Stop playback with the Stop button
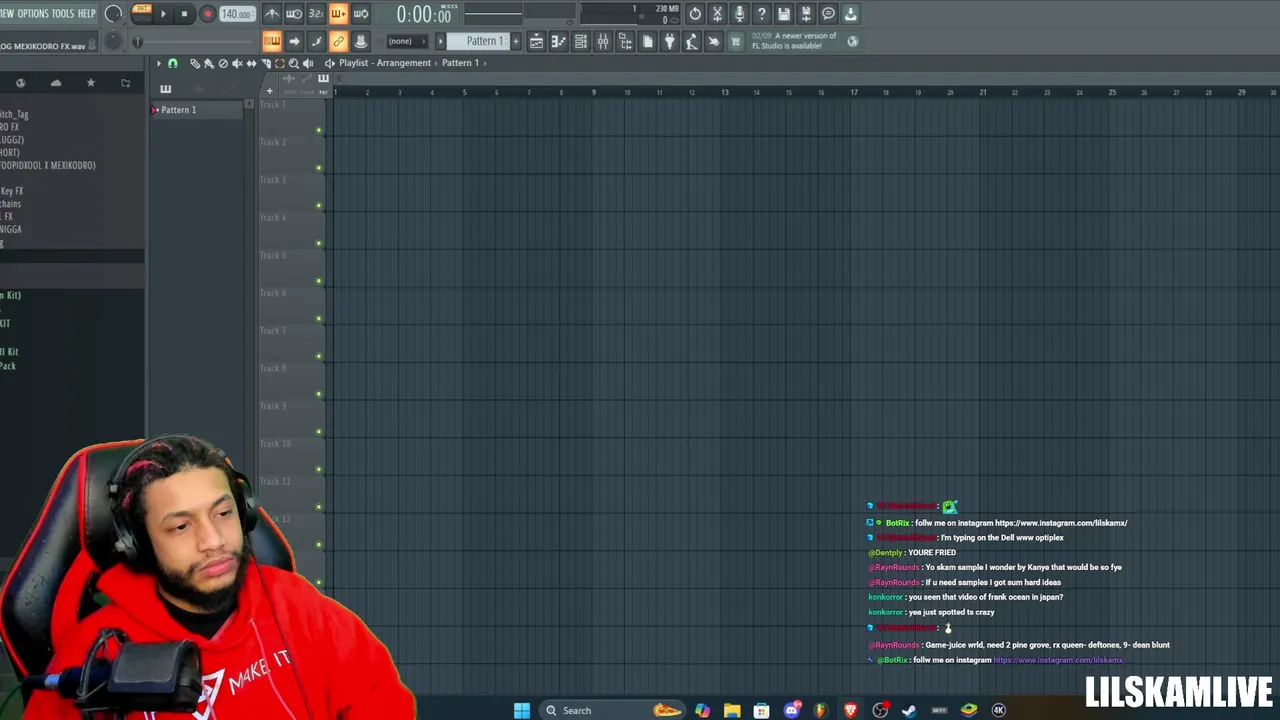Image resolution: width=1280 pixels, height=720 pixels. [x=184, y=14]
